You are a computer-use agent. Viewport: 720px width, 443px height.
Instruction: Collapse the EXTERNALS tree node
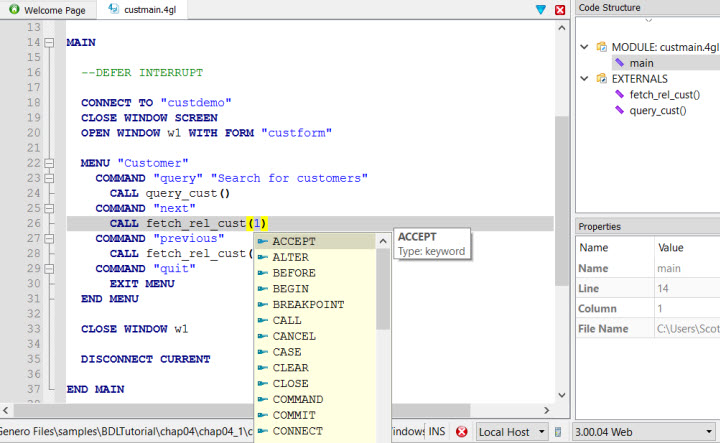coord(585,79)
